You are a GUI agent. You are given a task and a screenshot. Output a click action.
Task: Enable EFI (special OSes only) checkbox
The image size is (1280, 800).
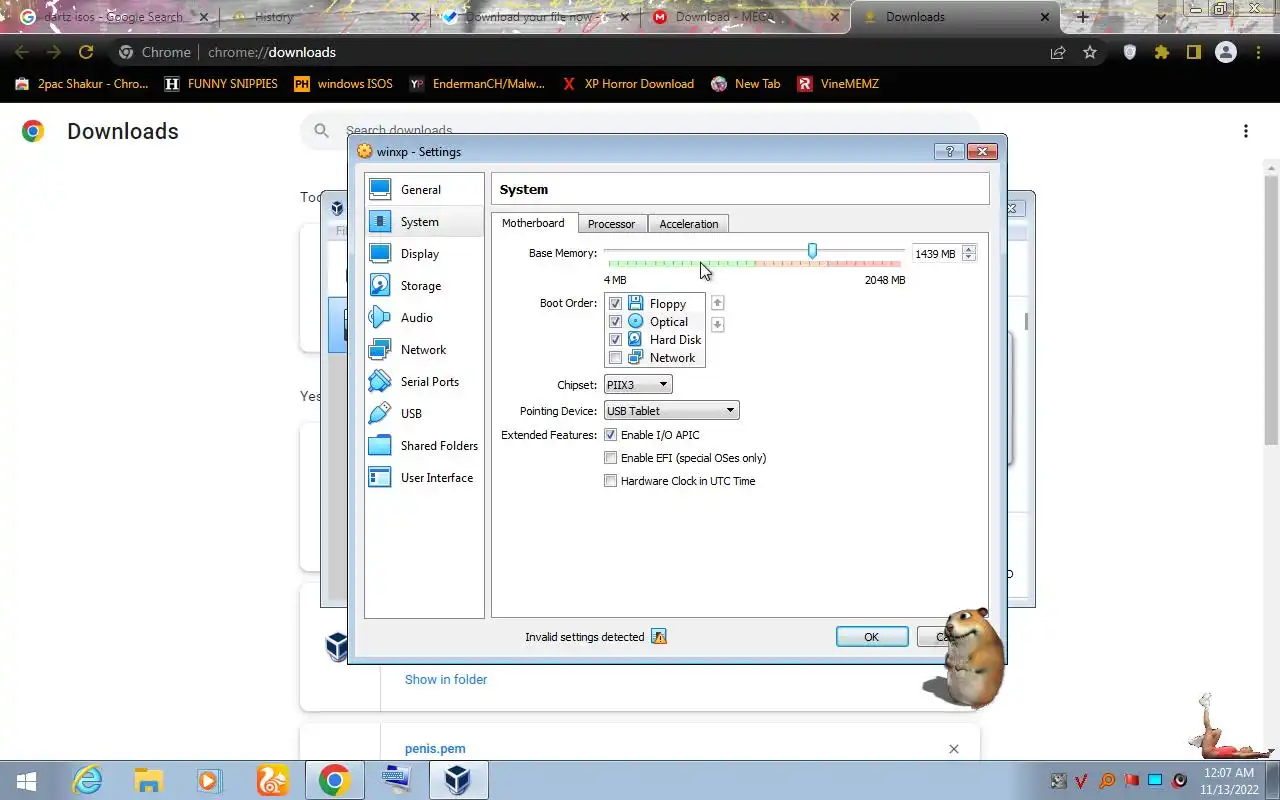(610, 458)
